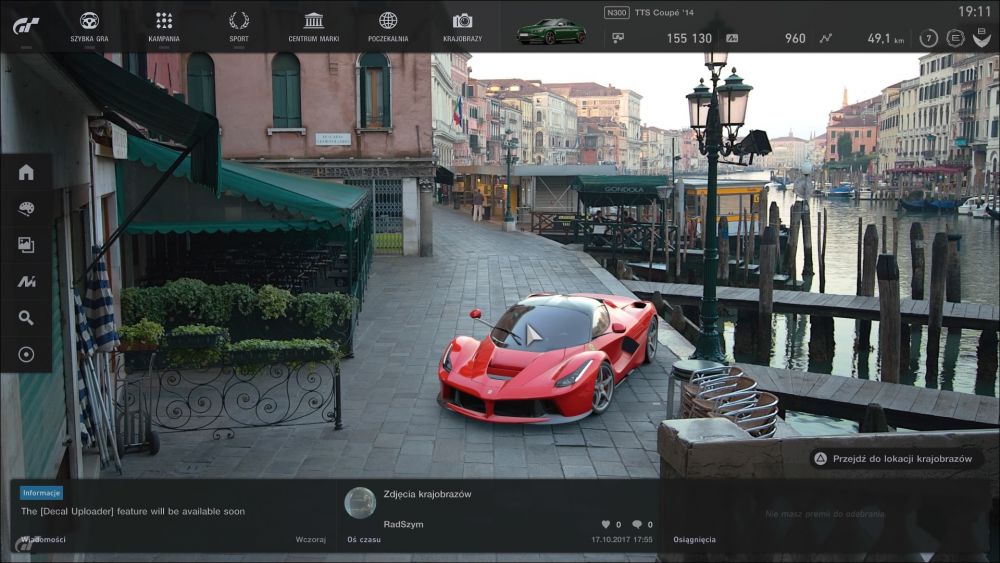The width and height of the screenshot is (1000, 563).
Task: Like the post with heart icon
Action: (606, 524)
